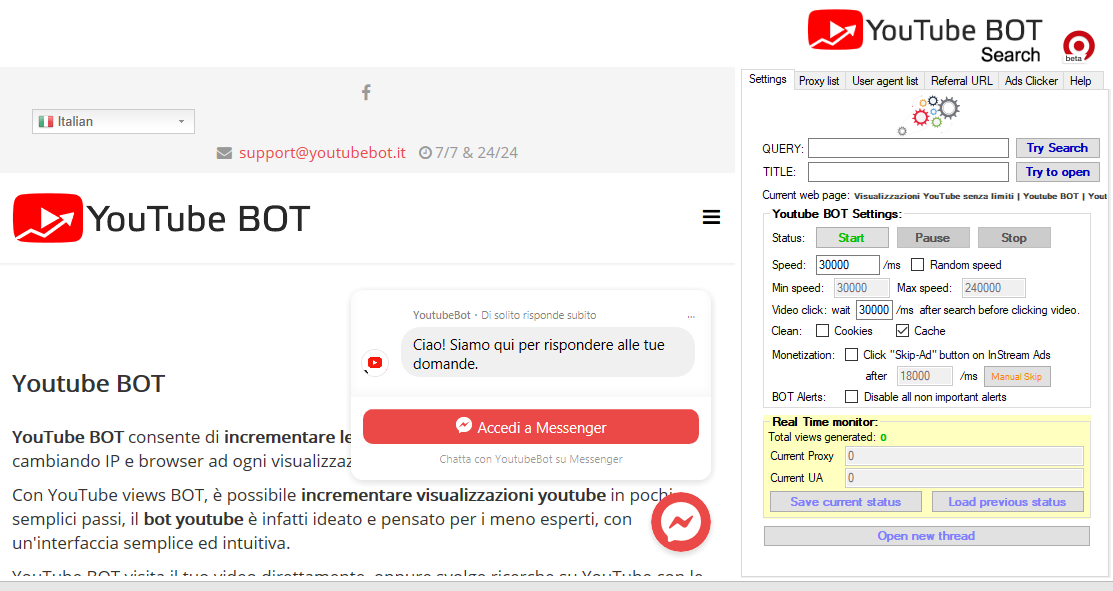This screenshot has height=591, width=1113.
Task: Enable the Random speed checkbox
Action: pos(917,265)
